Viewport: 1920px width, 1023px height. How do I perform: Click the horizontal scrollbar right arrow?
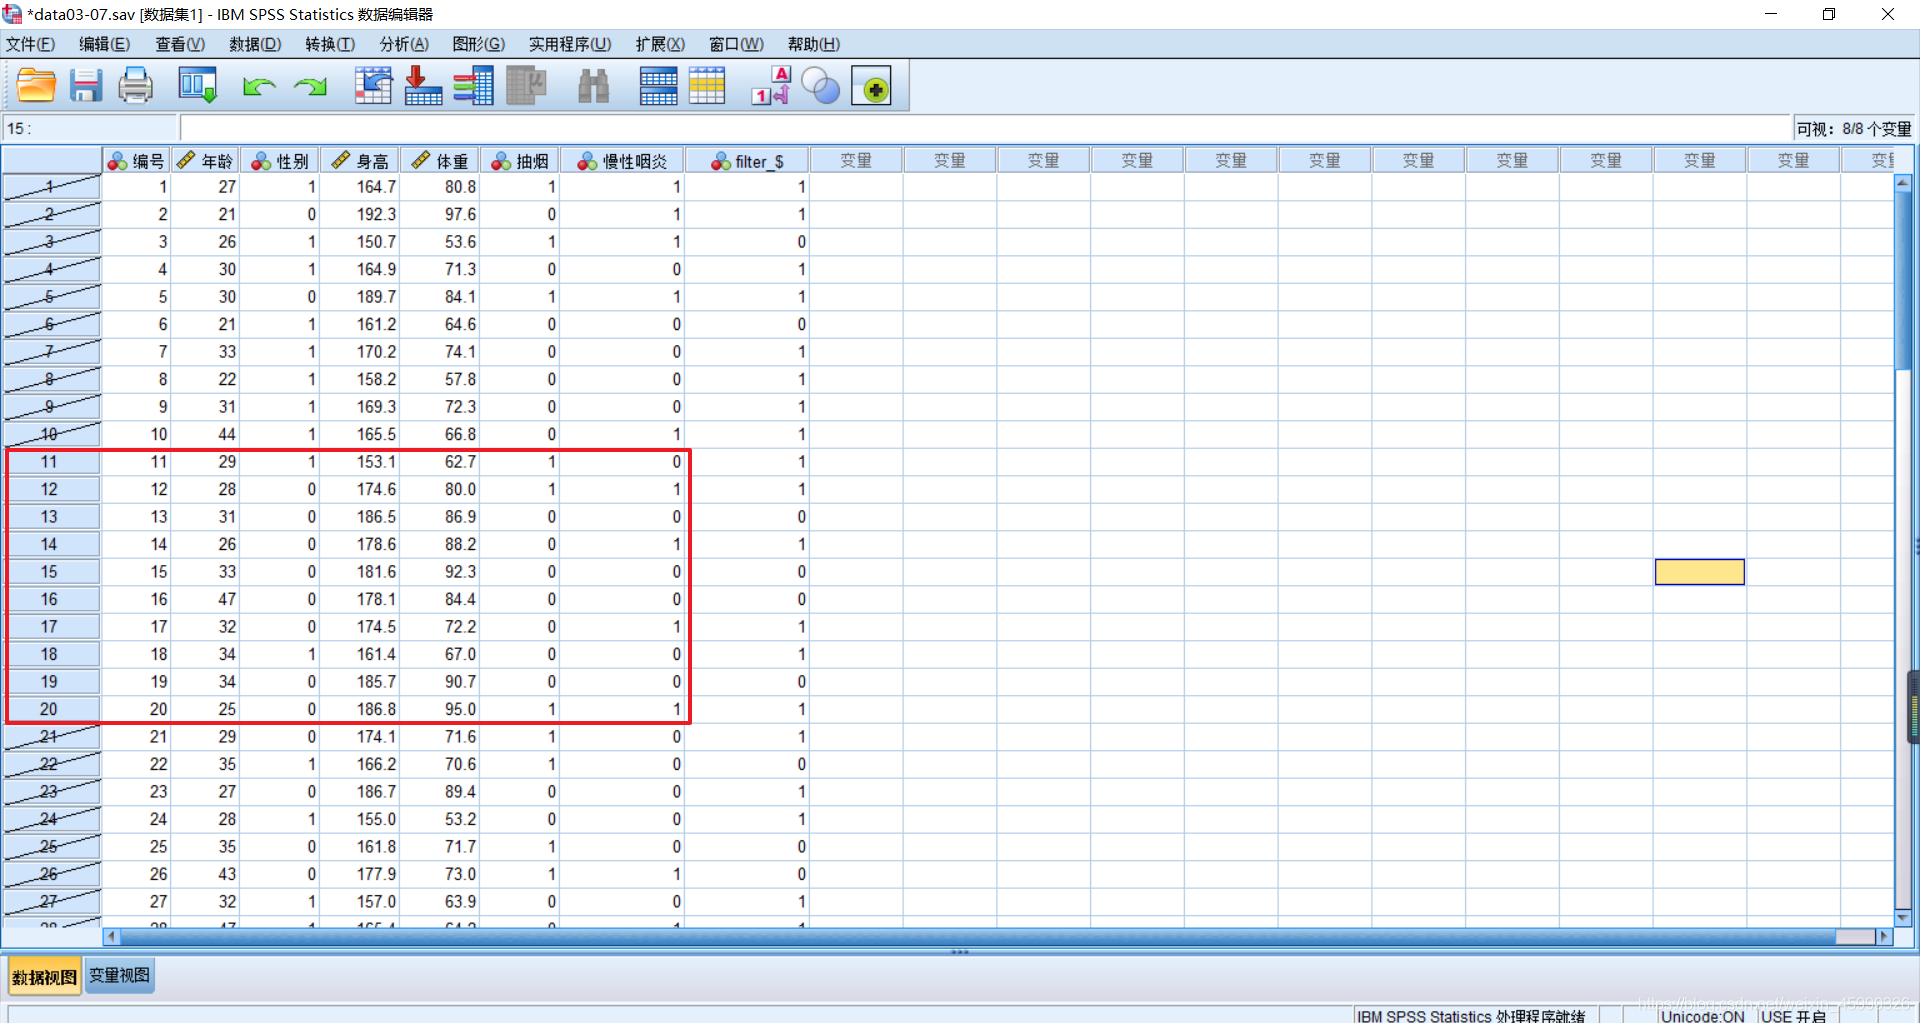pyautogui.click(x=1884, y=937)
